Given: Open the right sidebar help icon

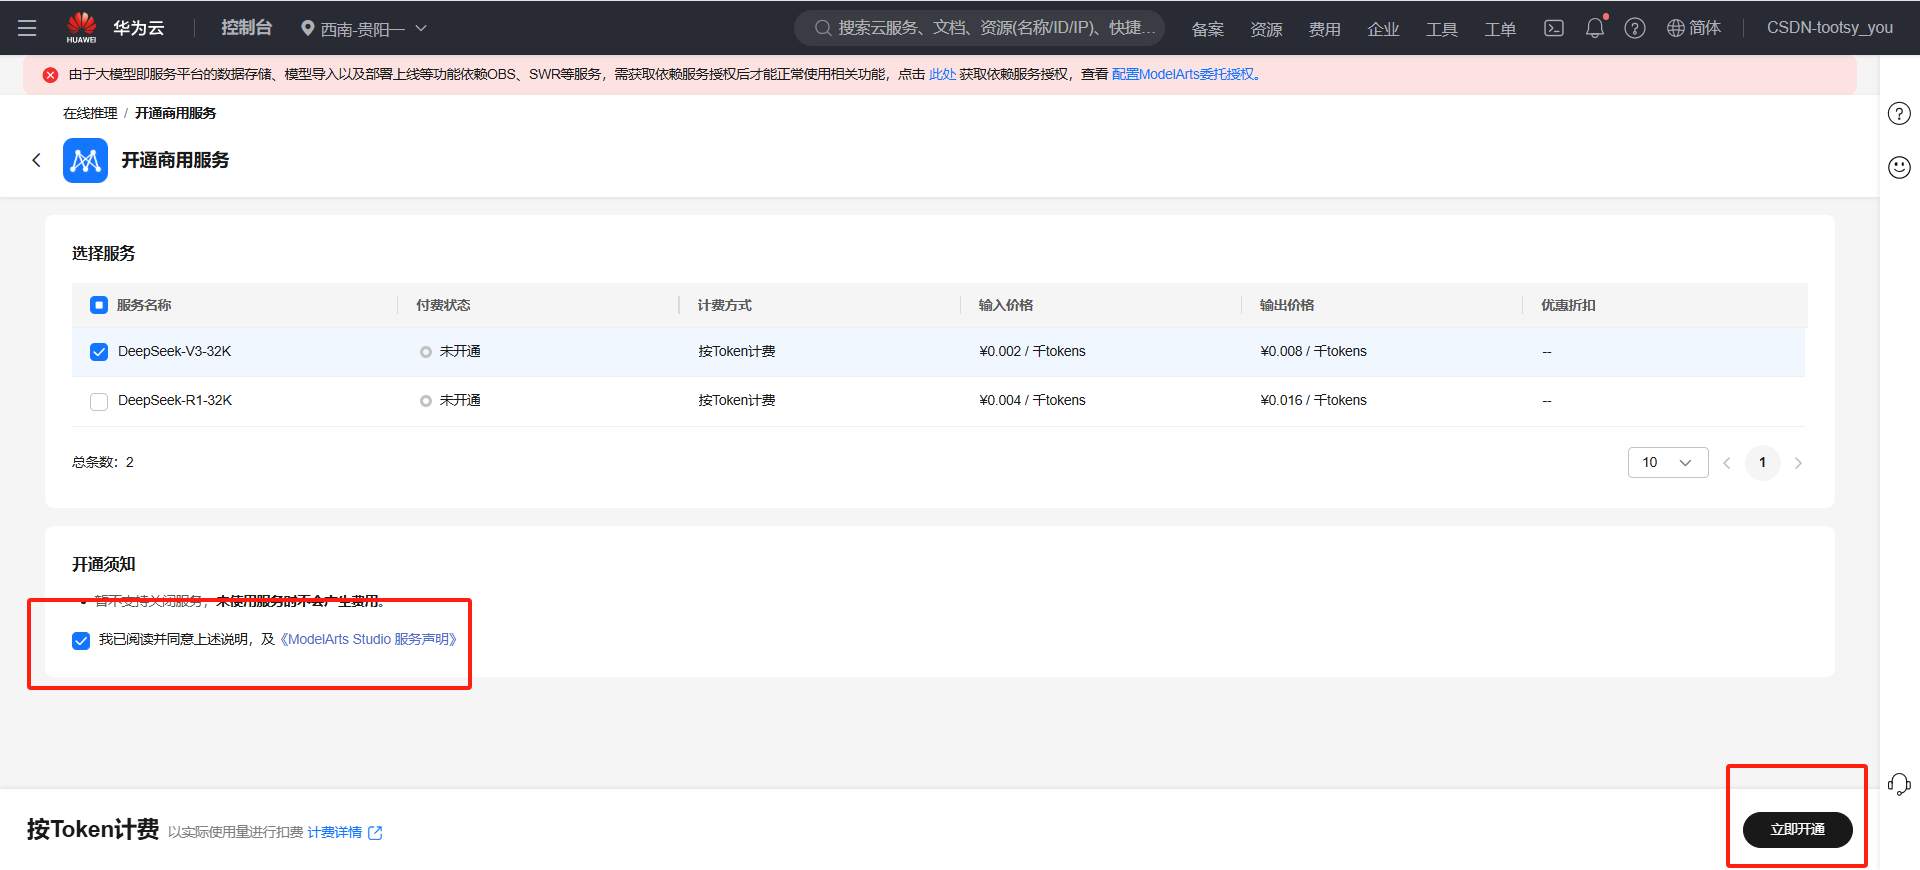Looking at the screenshot, I should (1899, 113).
